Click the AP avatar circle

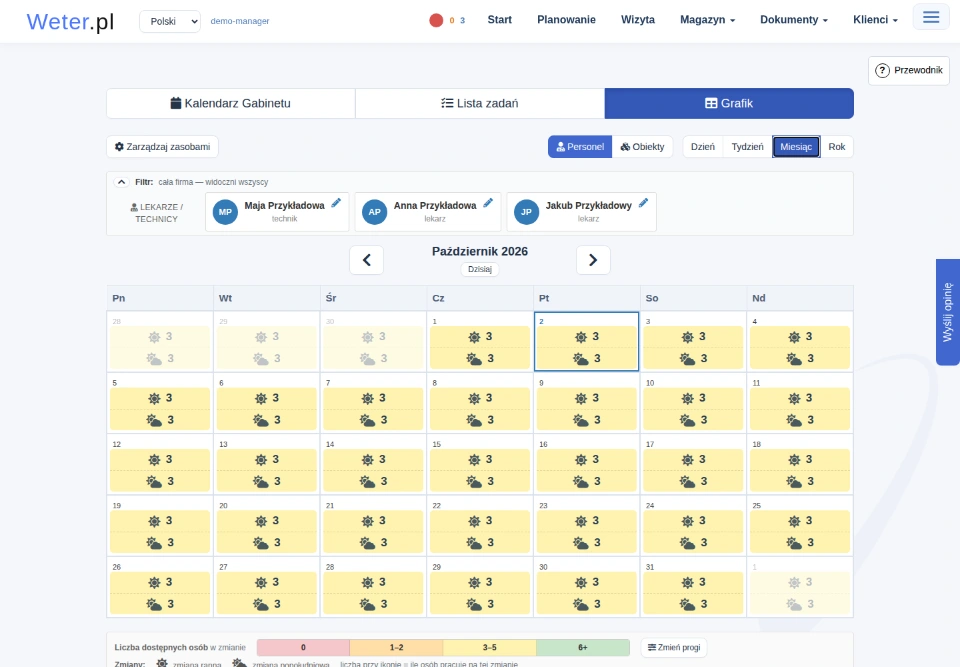pos(375,212)
